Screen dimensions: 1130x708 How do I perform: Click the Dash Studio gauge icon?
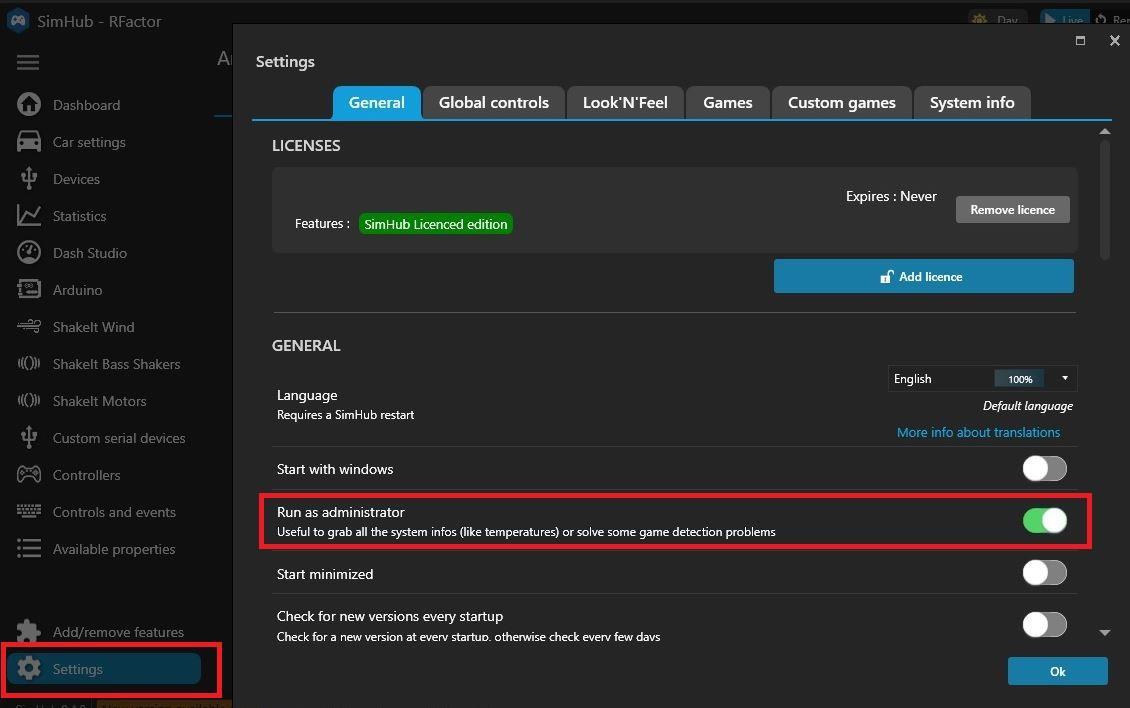[x=29, y=252]
